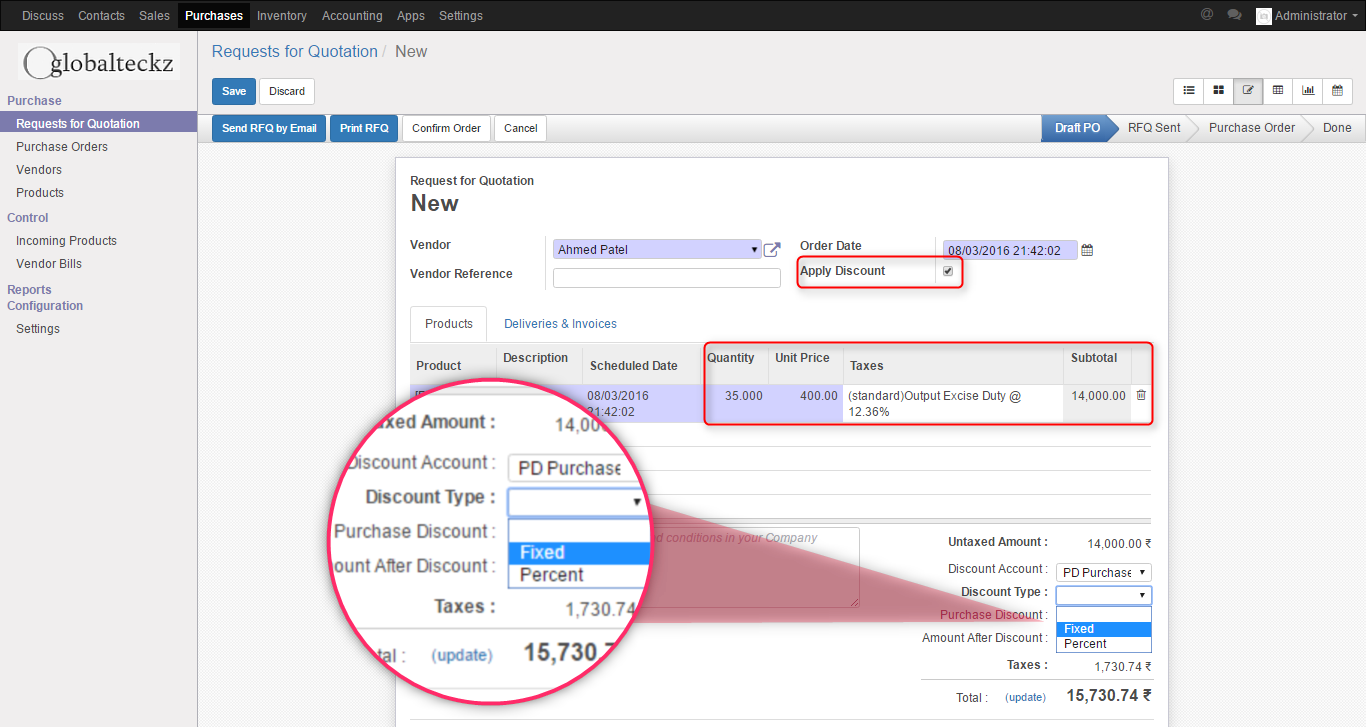Open vendor Ahmed Patel external link icon

click(x=772, y=250)
